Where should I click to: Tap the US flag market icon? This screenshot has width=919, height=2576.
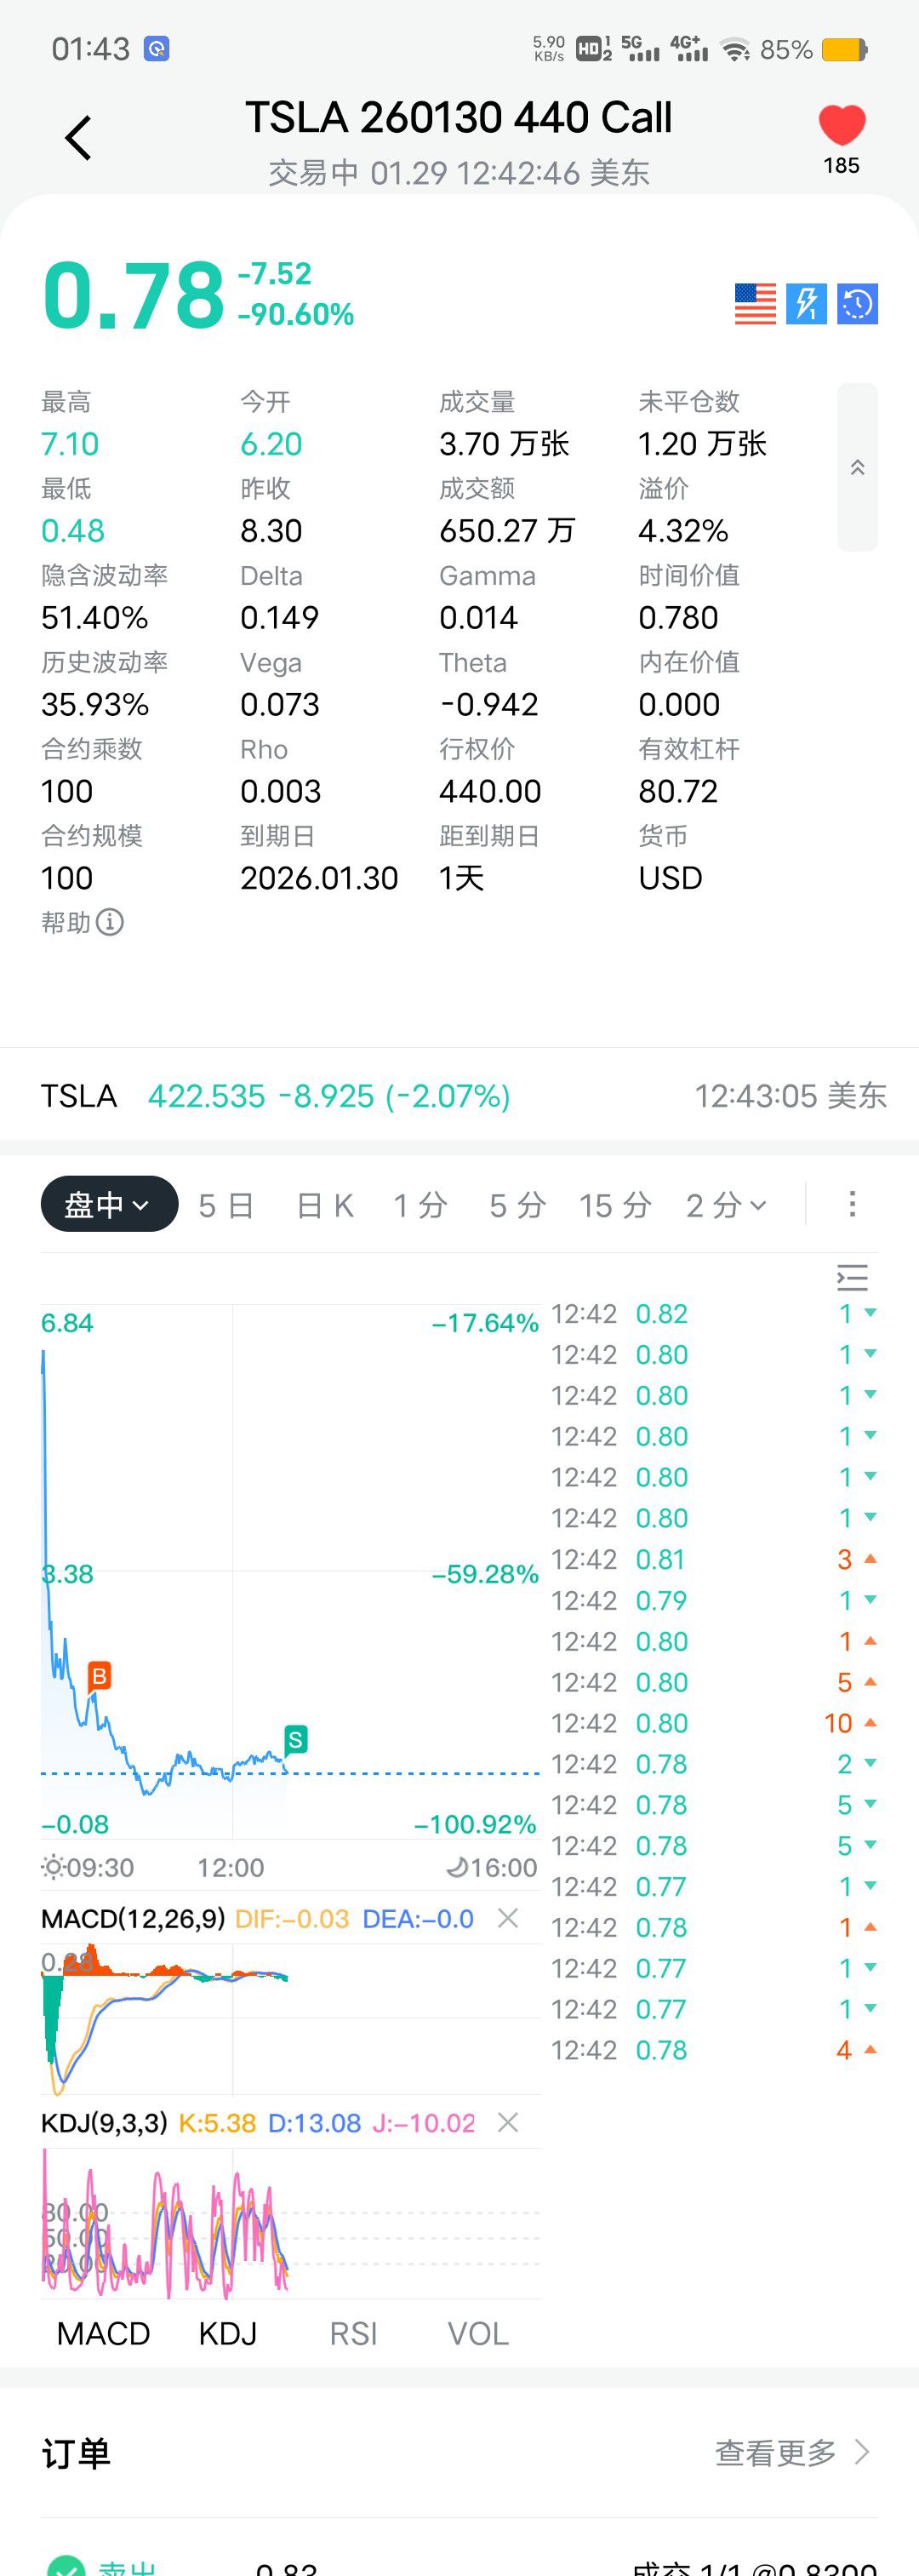[755, 304]
